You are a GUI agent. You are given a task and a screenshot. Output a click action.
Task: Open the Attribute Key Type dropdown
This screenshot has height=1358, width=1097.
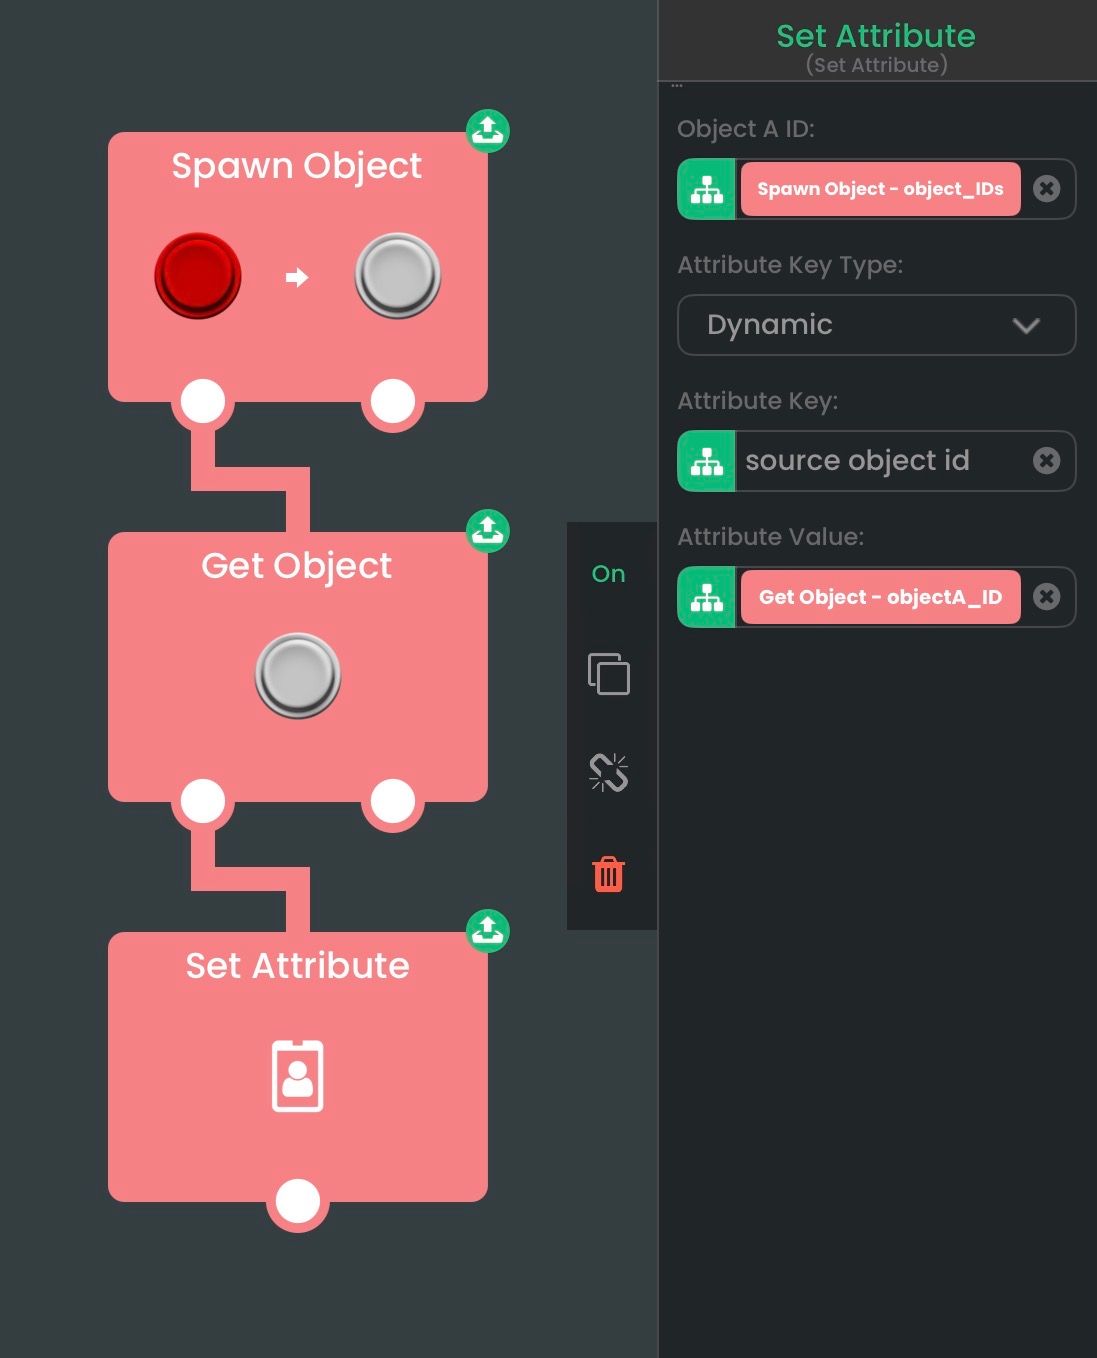click(x=876, y=325)
